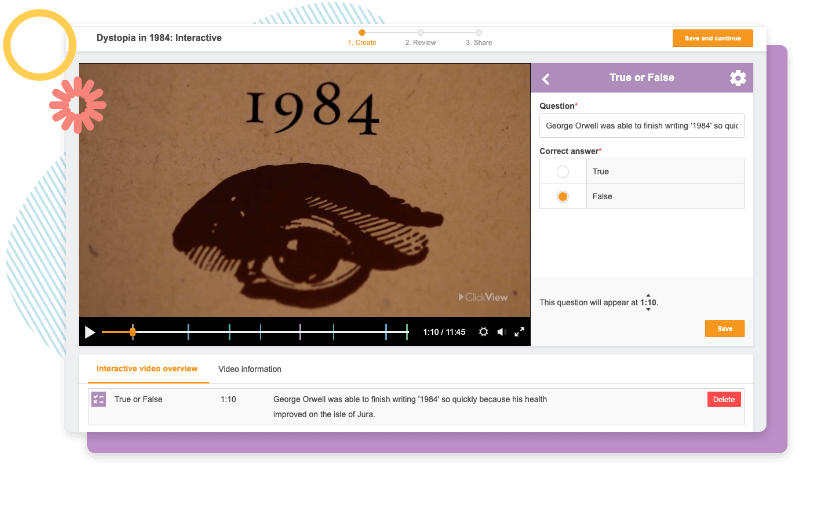Save the True or False question
The height and width of the screenshot is (513, 834).
click(724, 328)
